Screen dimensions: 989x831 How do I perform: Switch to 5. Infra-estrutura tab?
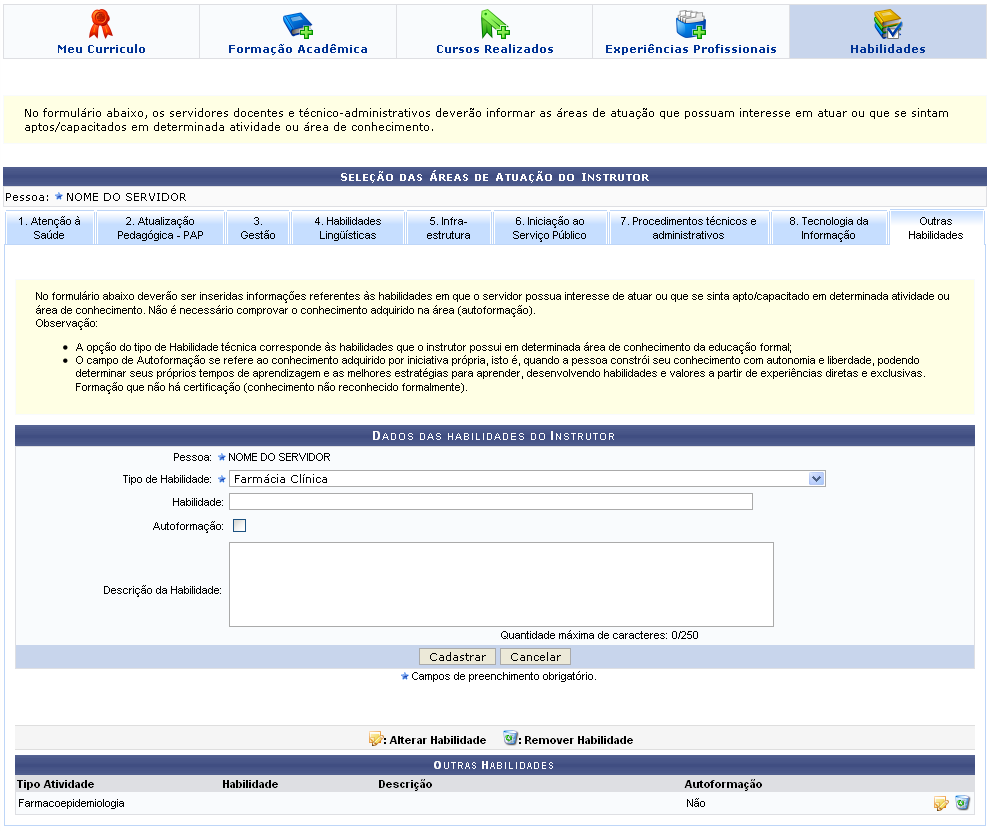448,228
